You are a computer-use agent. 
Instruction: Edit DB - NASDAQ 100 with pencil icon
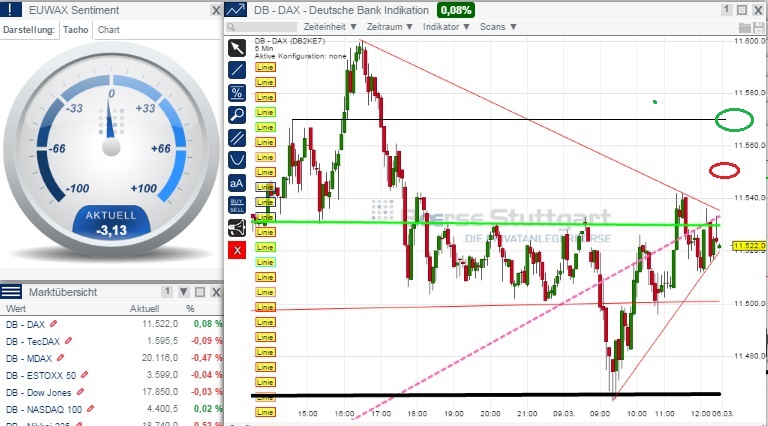coord(90,408)
